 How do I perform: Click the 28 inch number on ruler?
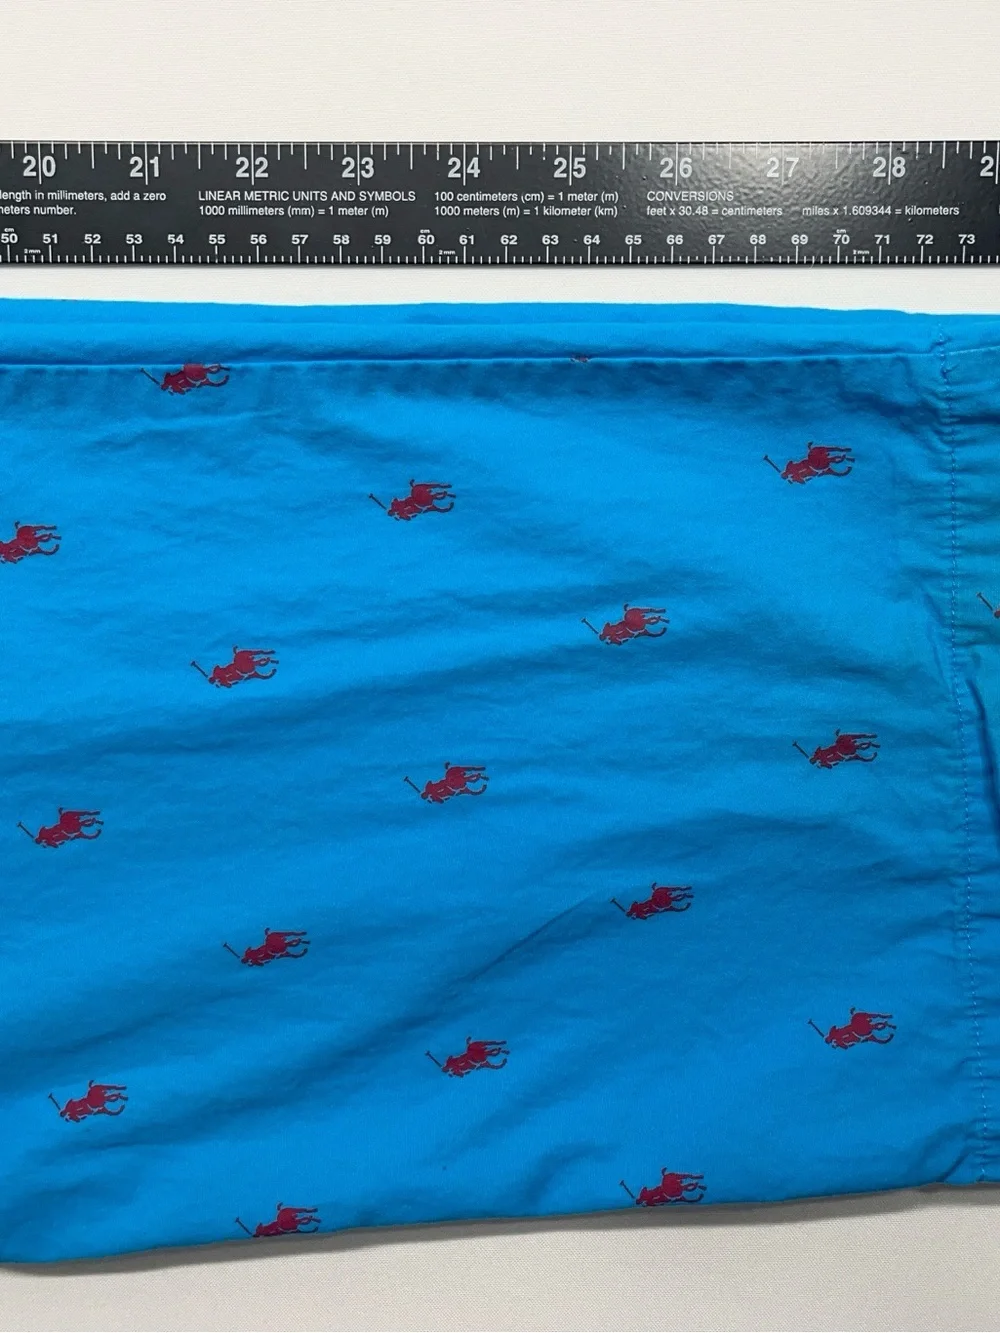(x=888, y=167)
